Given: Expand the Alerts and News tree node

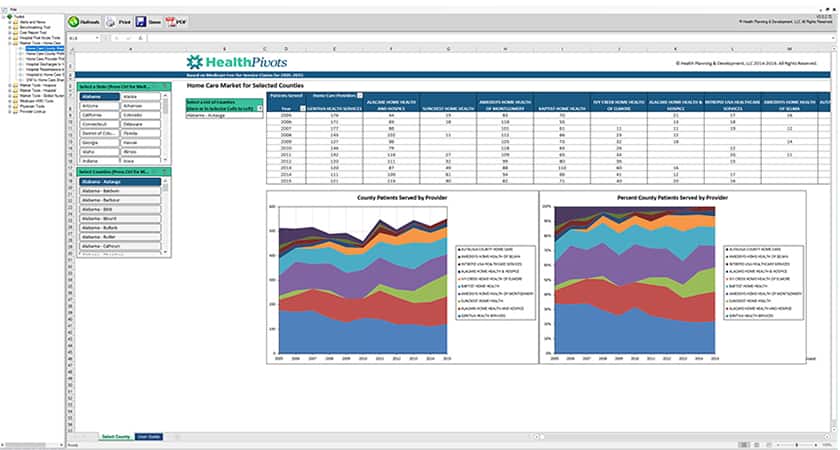Looking at the screenshot, I should tap(10, 22).
